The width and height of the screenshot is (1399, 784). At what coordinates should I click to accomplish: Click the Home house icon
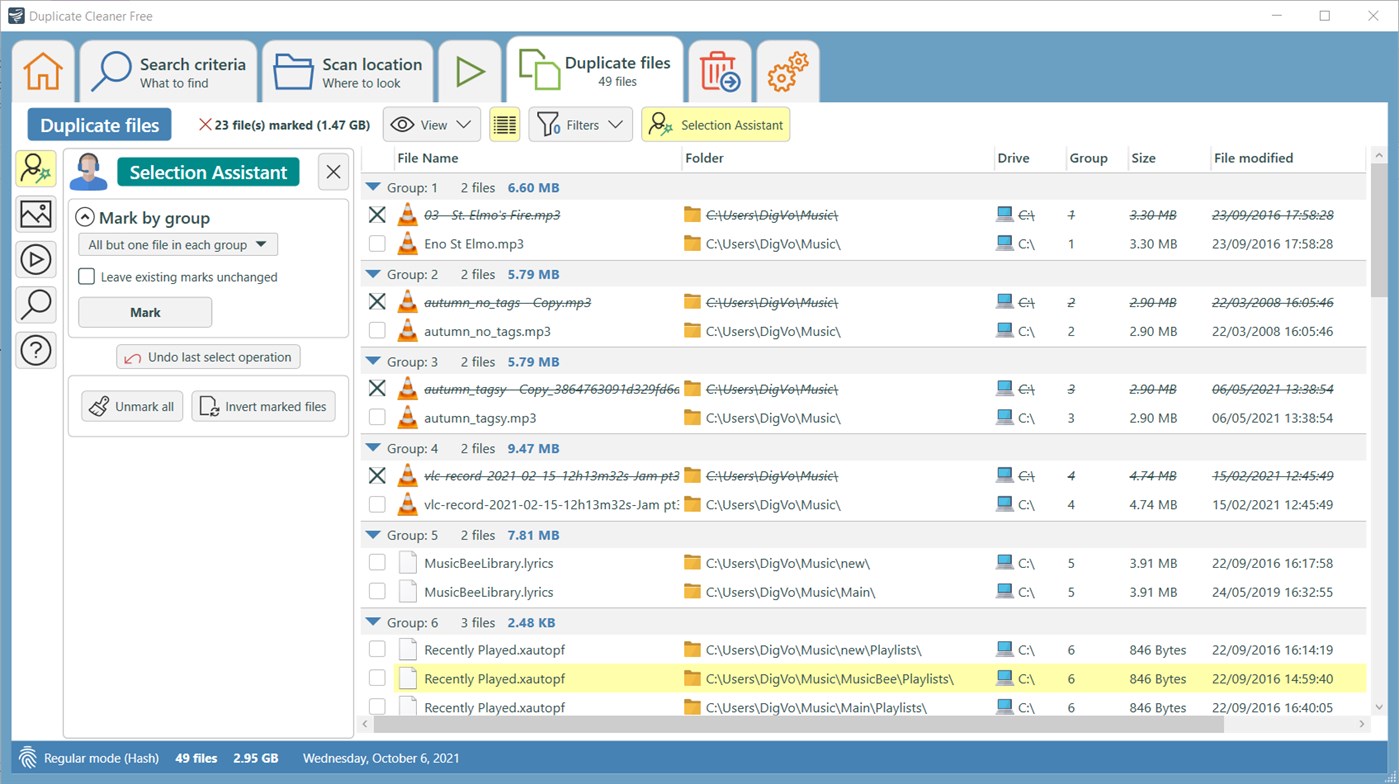pyautogui.click(x=42, y=70)
